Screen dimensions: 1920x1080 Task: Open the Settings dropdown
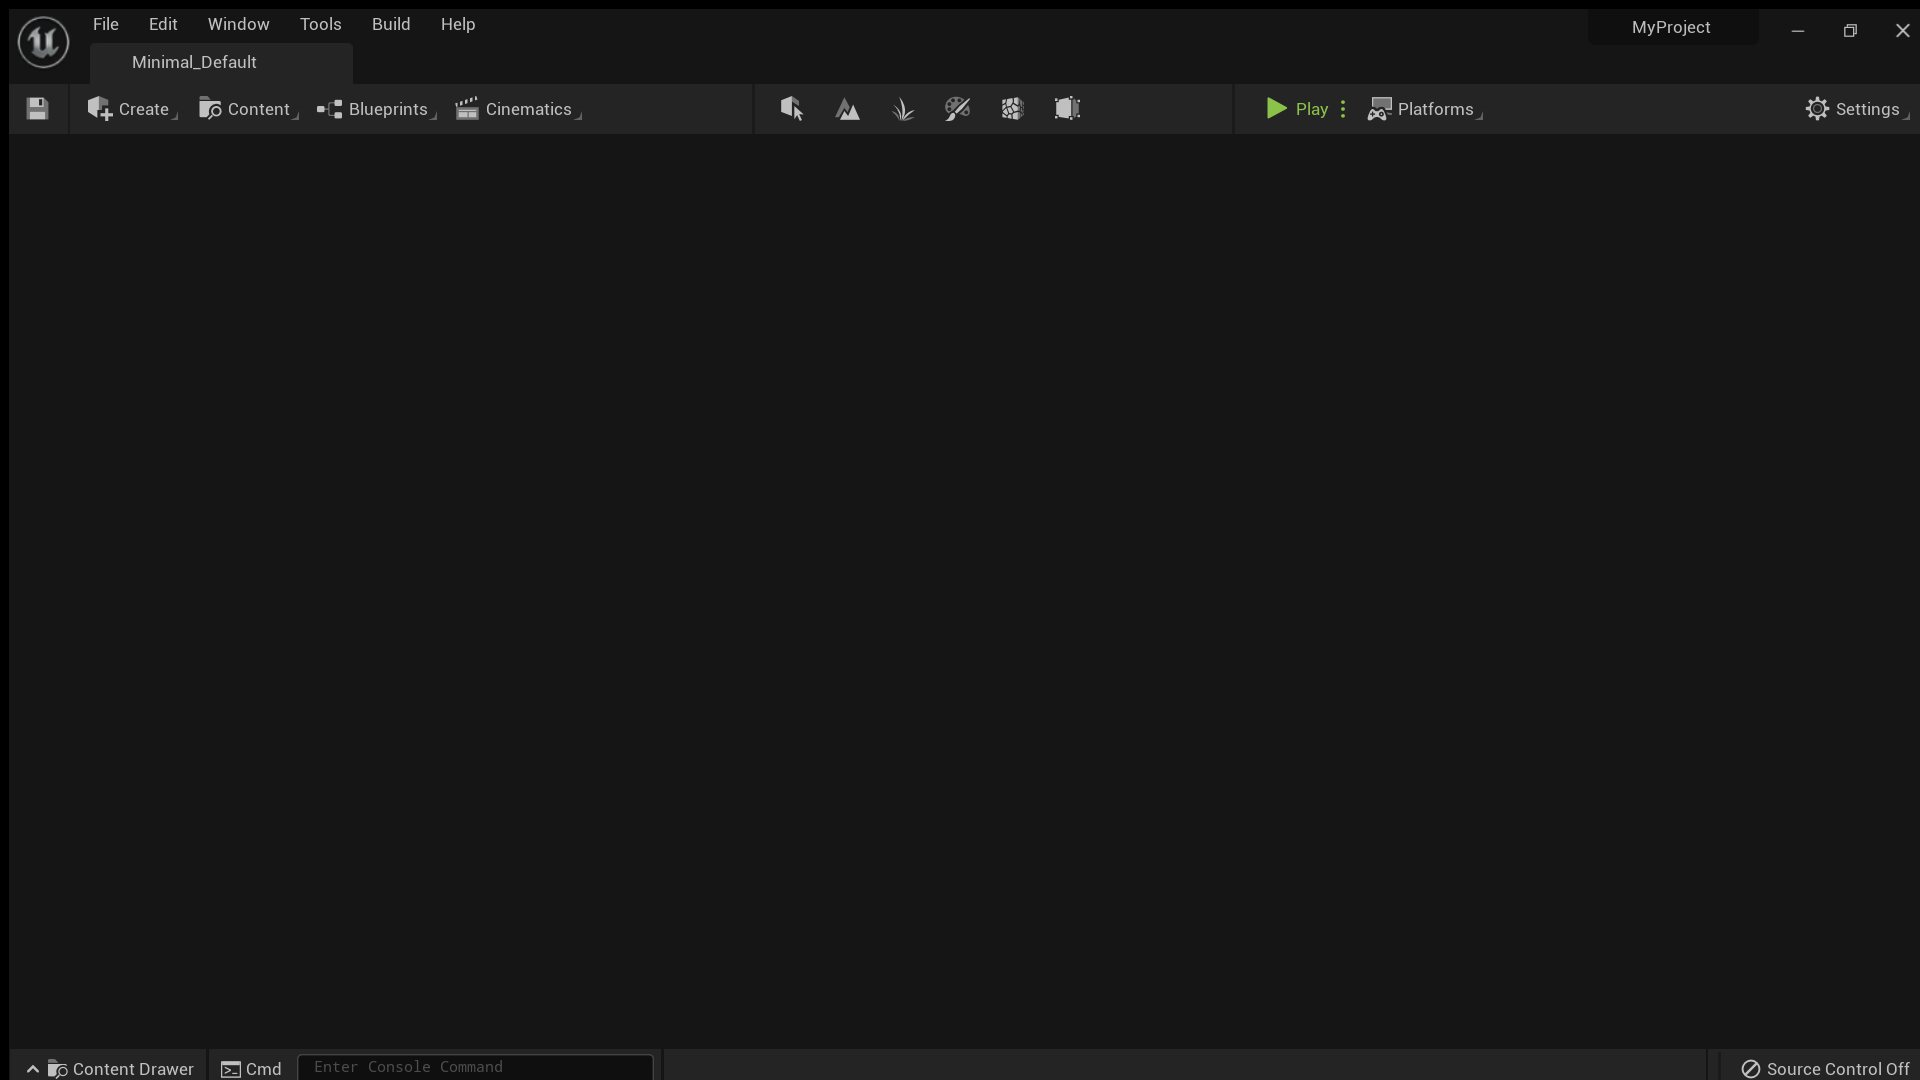point(1854,109)
